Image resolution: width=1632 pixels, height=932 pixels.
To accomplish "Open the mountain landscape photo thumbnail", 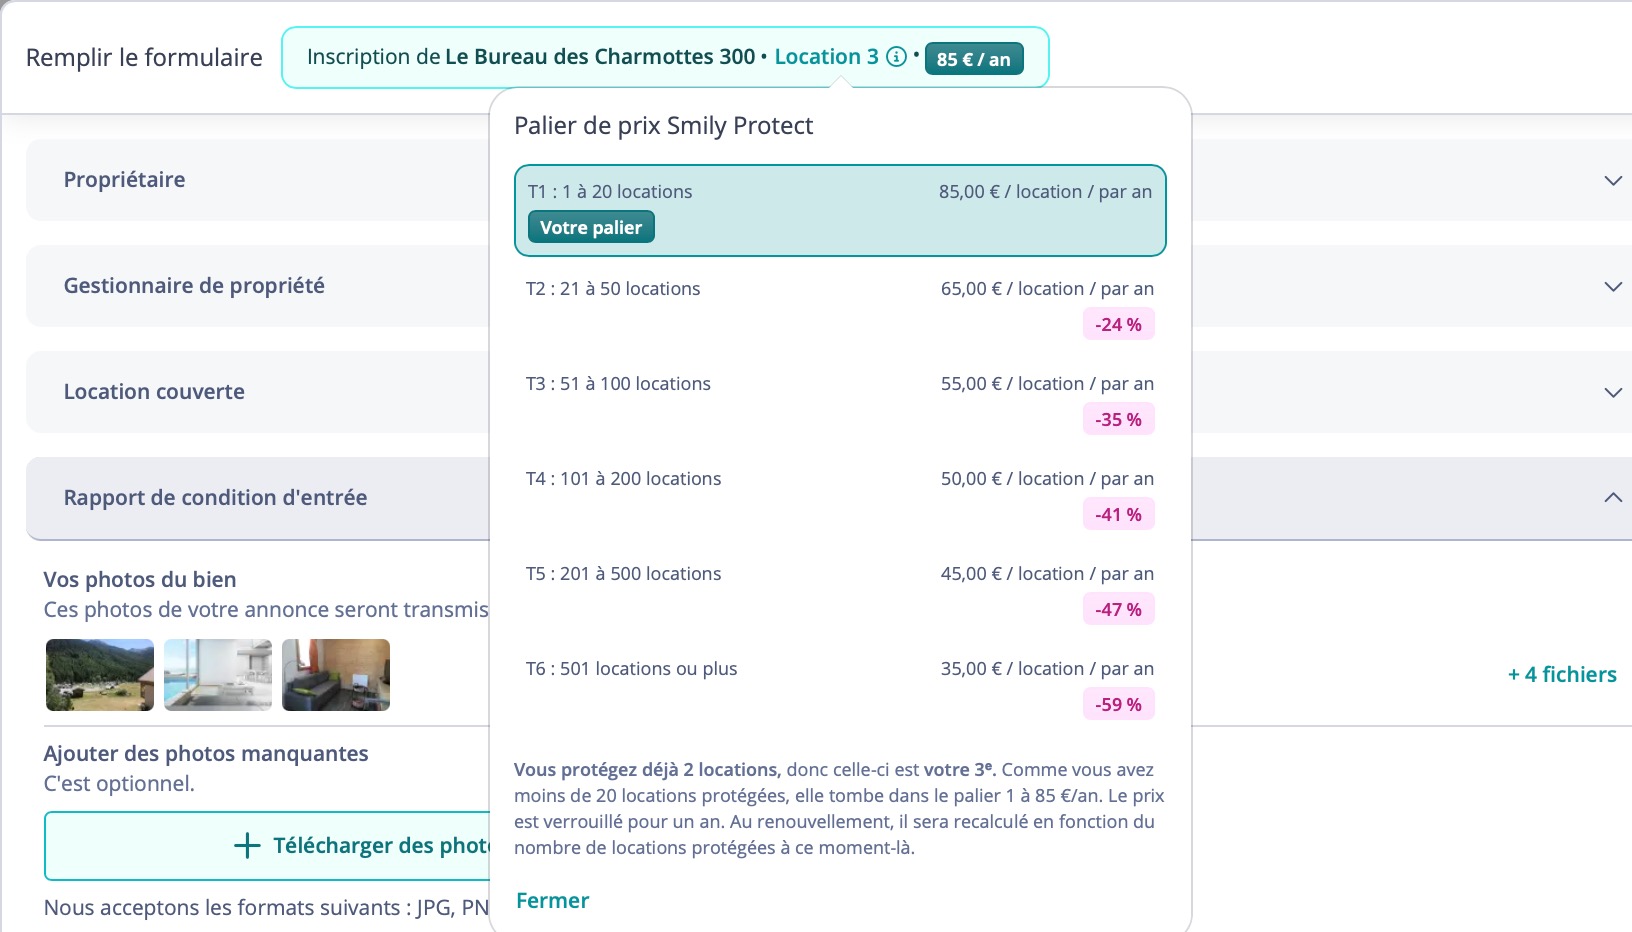I will tap(100, 675).
